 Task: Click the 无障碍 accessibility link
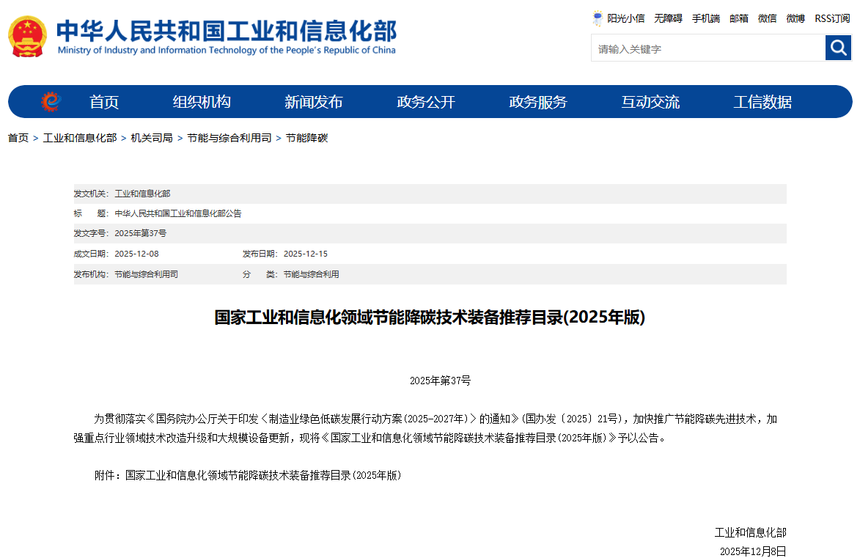click(x=667, y=19)
